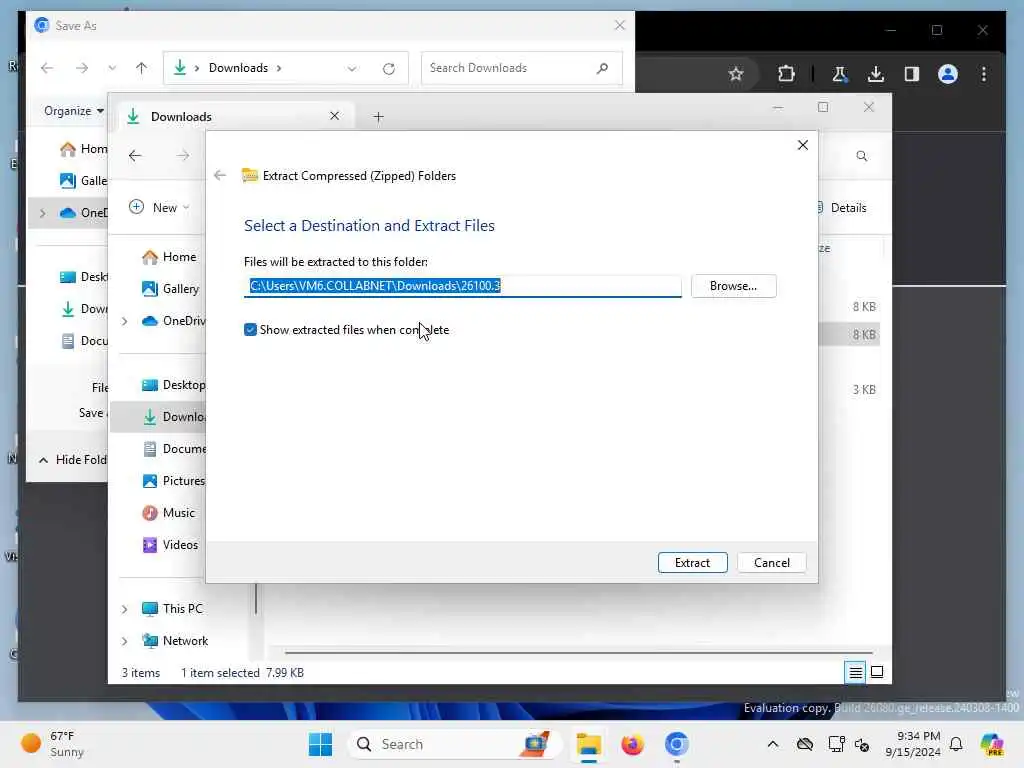1024x768 pixels.
Task: Expand the This PC tree node
Action: (x=125, y=609)
